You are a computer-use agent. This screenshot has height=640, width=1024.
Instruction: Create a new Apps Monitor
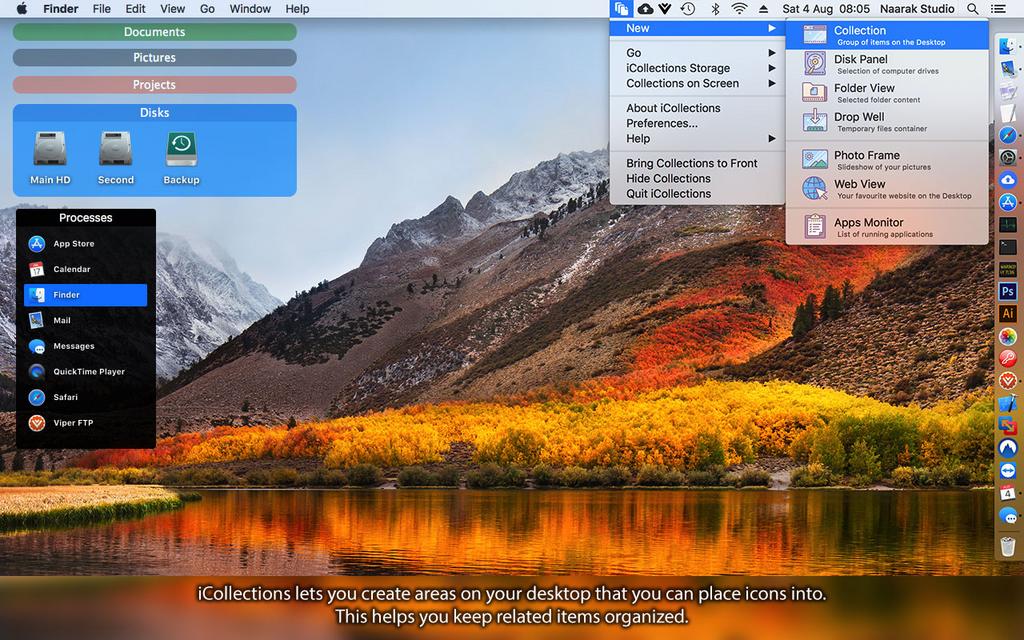click(887, 227)
